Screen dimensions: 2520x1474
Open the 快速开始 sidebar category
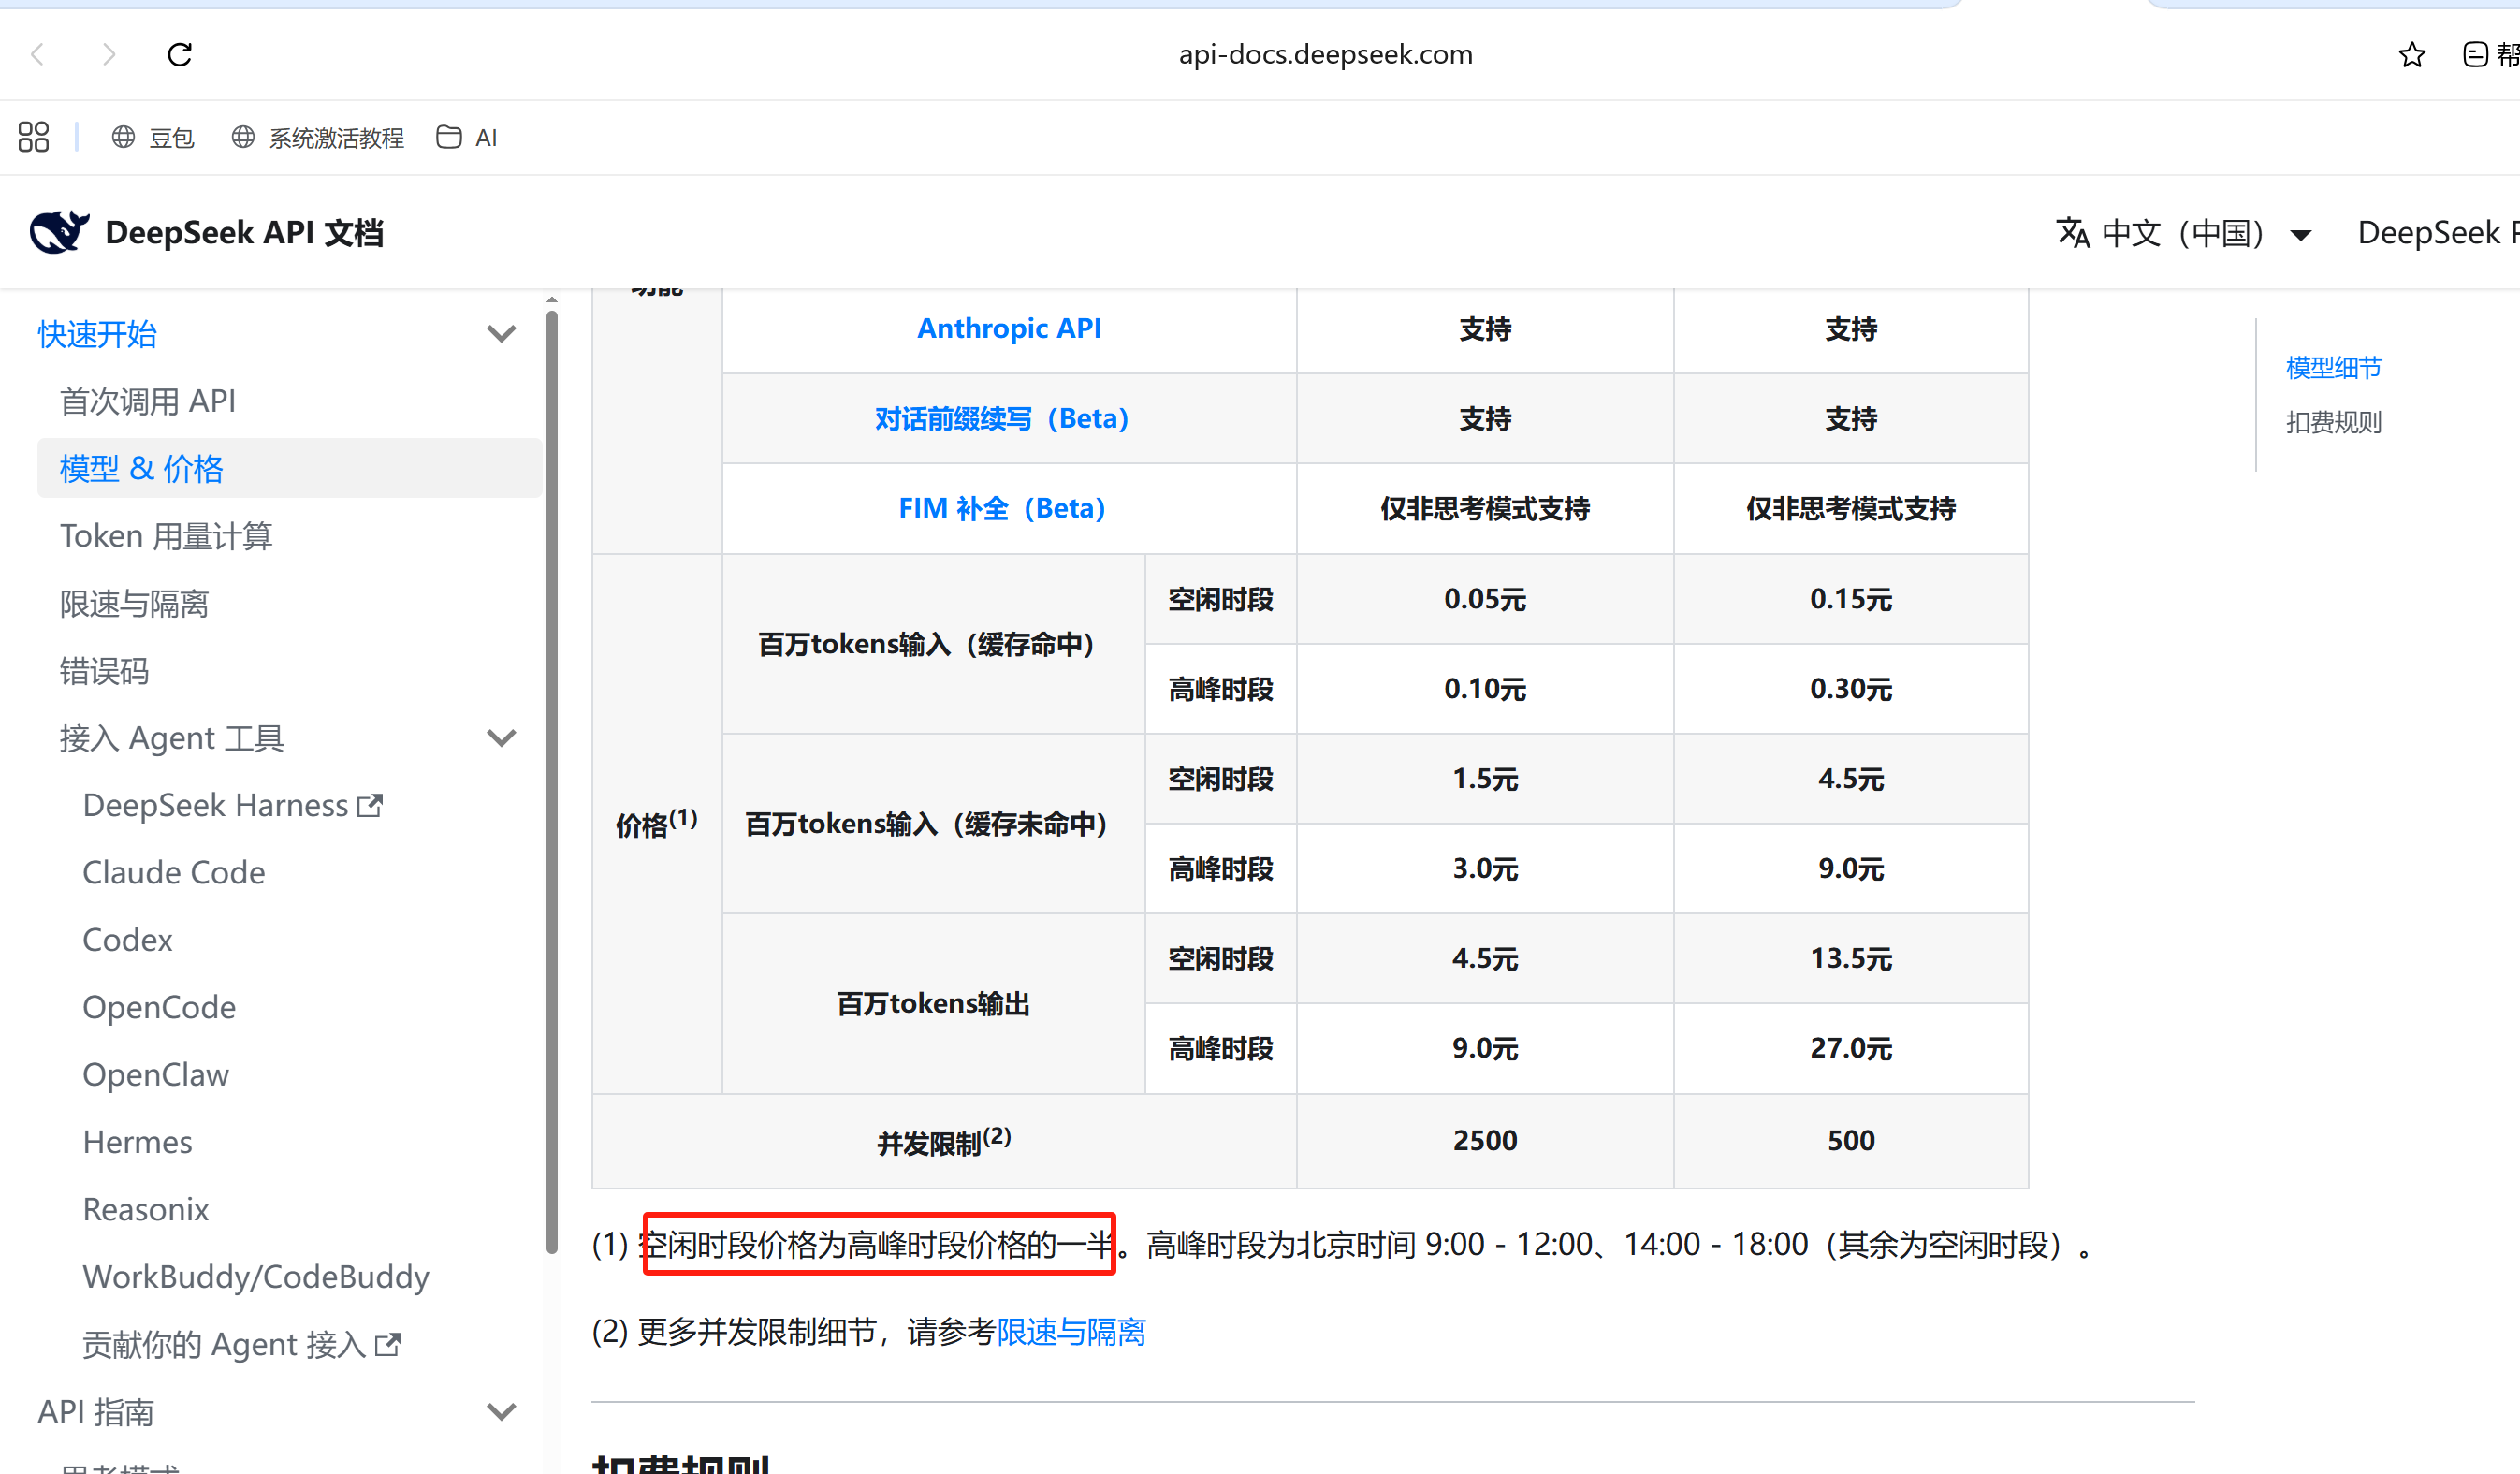tap(97, 334)
